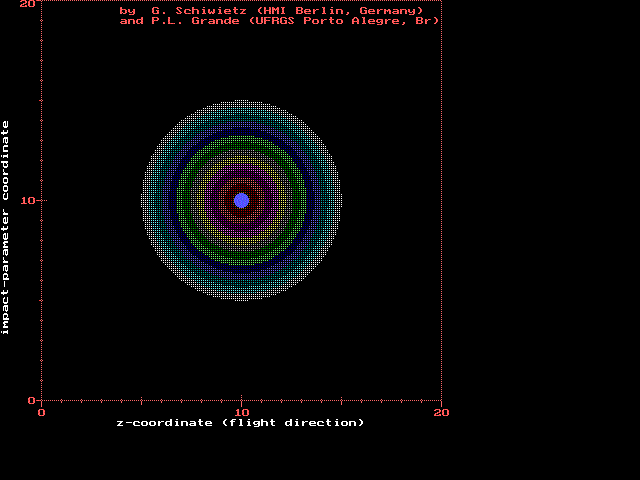Click the '20' label at the horizontal axis end
Screen dimensions: 640x480
point(441,413)
